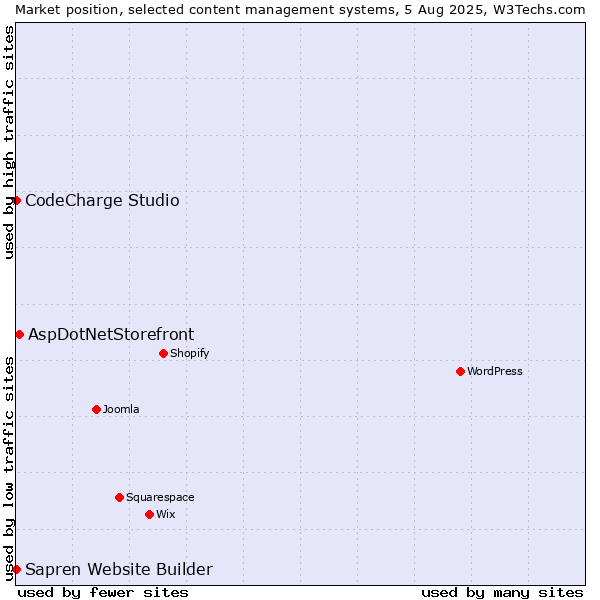Click the 'used by fewer sites' axis label
The height and width of the screenshot is (600, 600).
pyautogui.click(x=103, y=593)
